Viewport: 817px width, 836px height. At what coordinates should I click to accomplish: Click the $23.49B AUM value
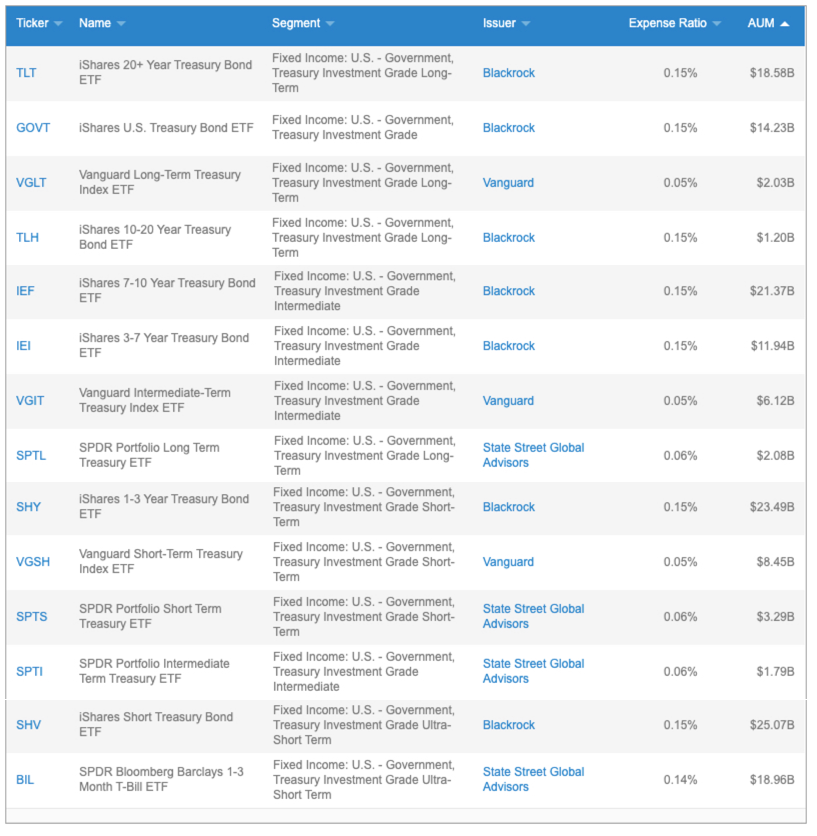click(772, 507)
